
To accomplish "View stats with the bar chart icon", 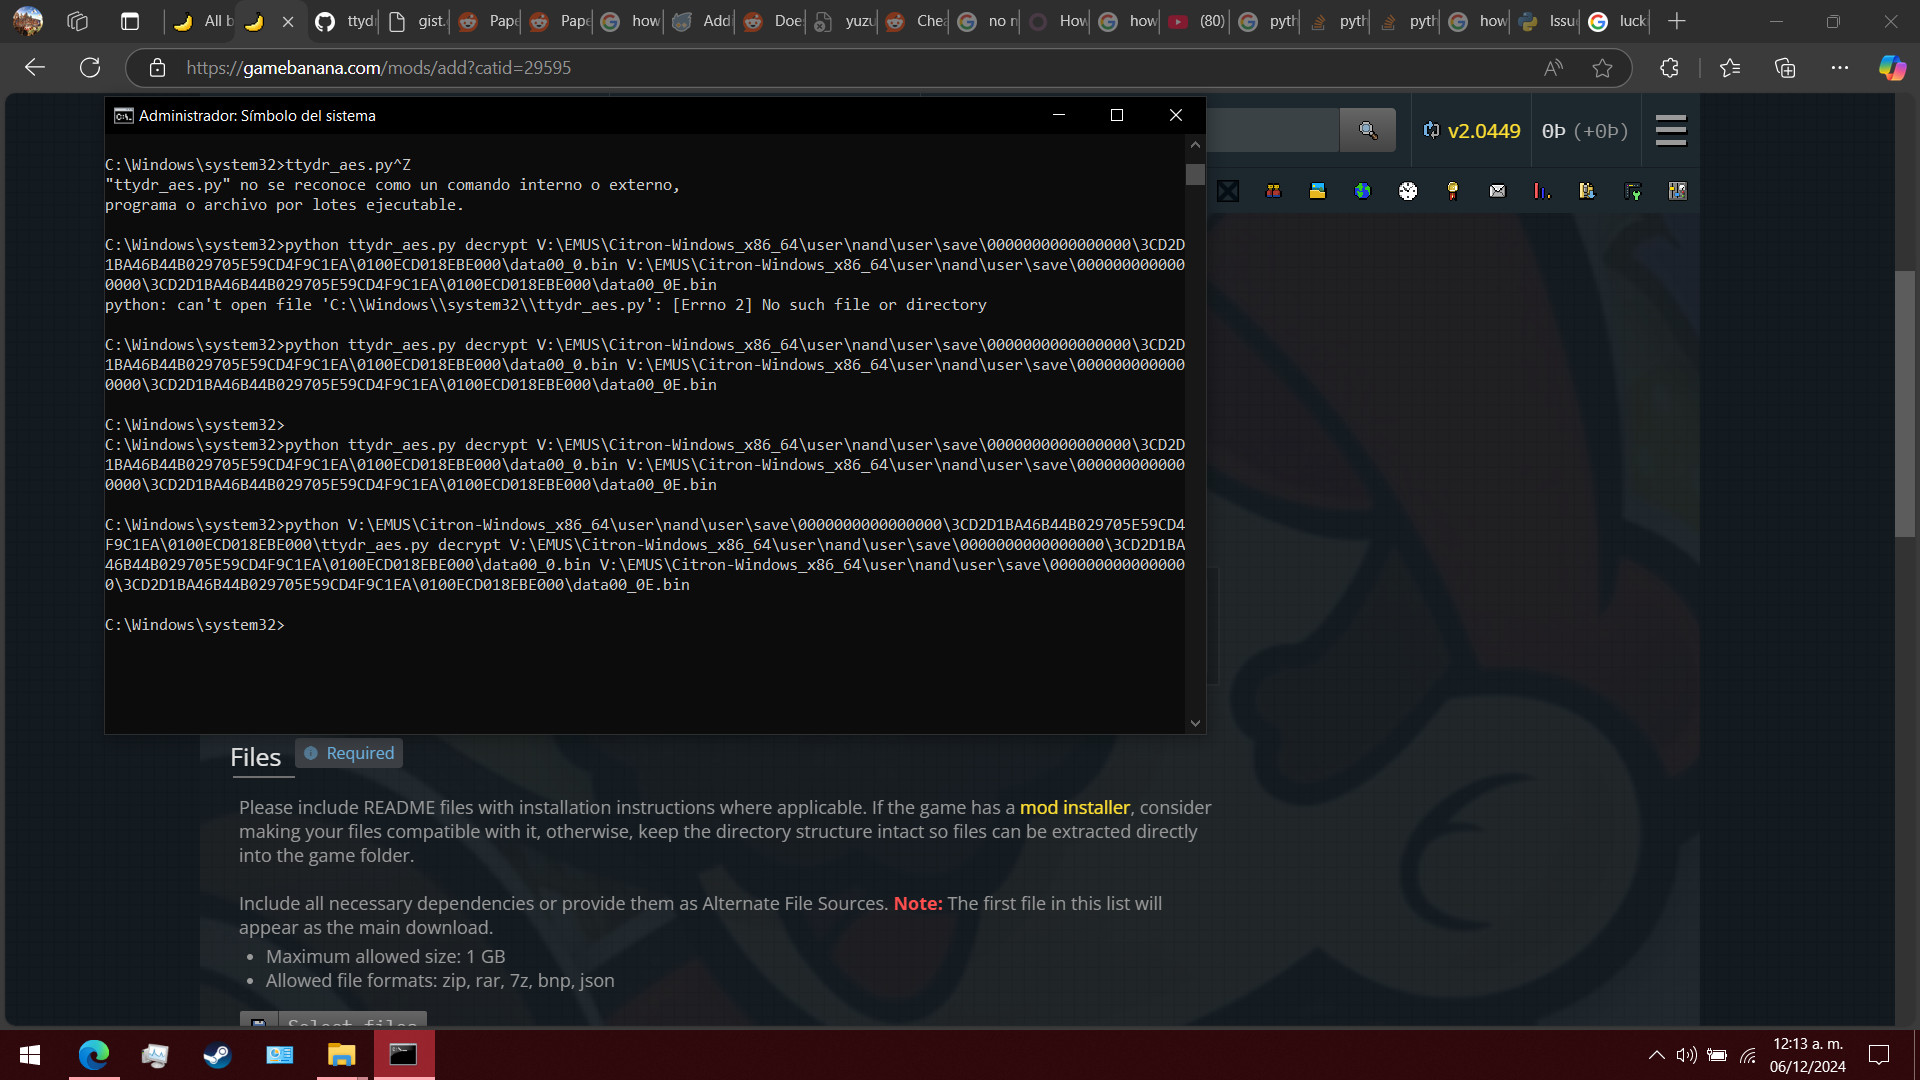I will click(x=1541, y=190).
